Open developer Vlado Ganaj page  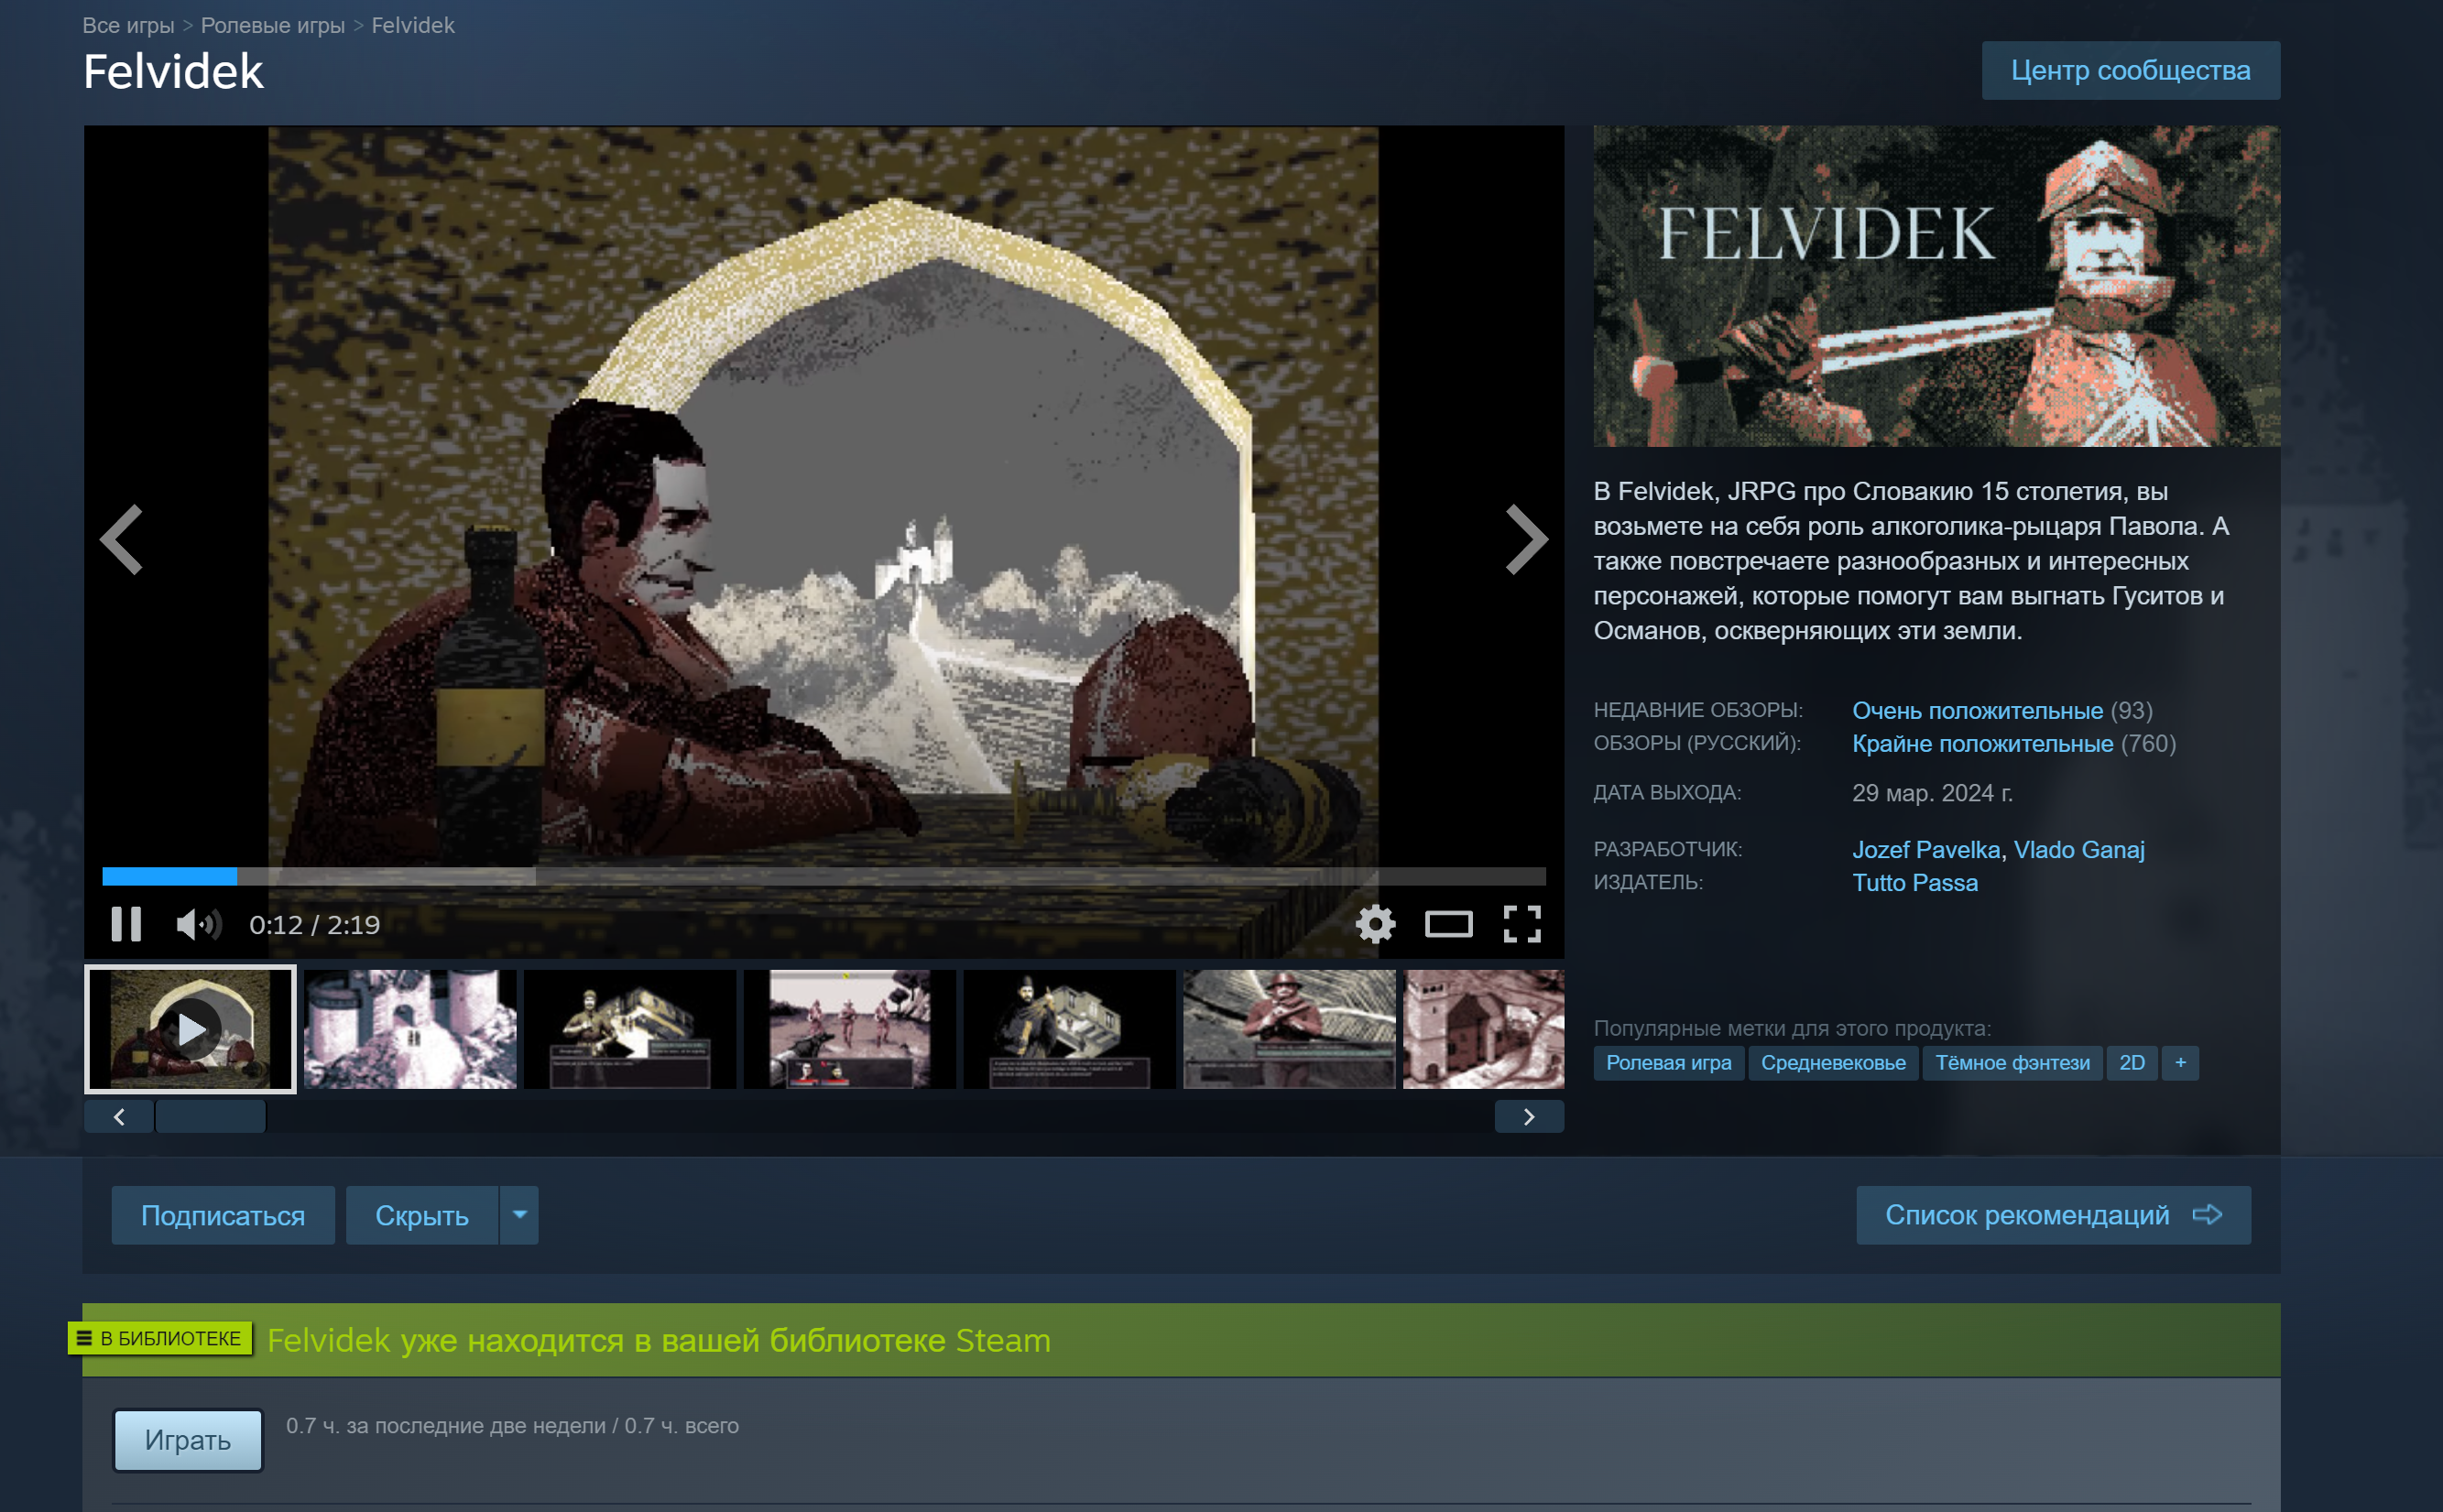coord(2079,849)
